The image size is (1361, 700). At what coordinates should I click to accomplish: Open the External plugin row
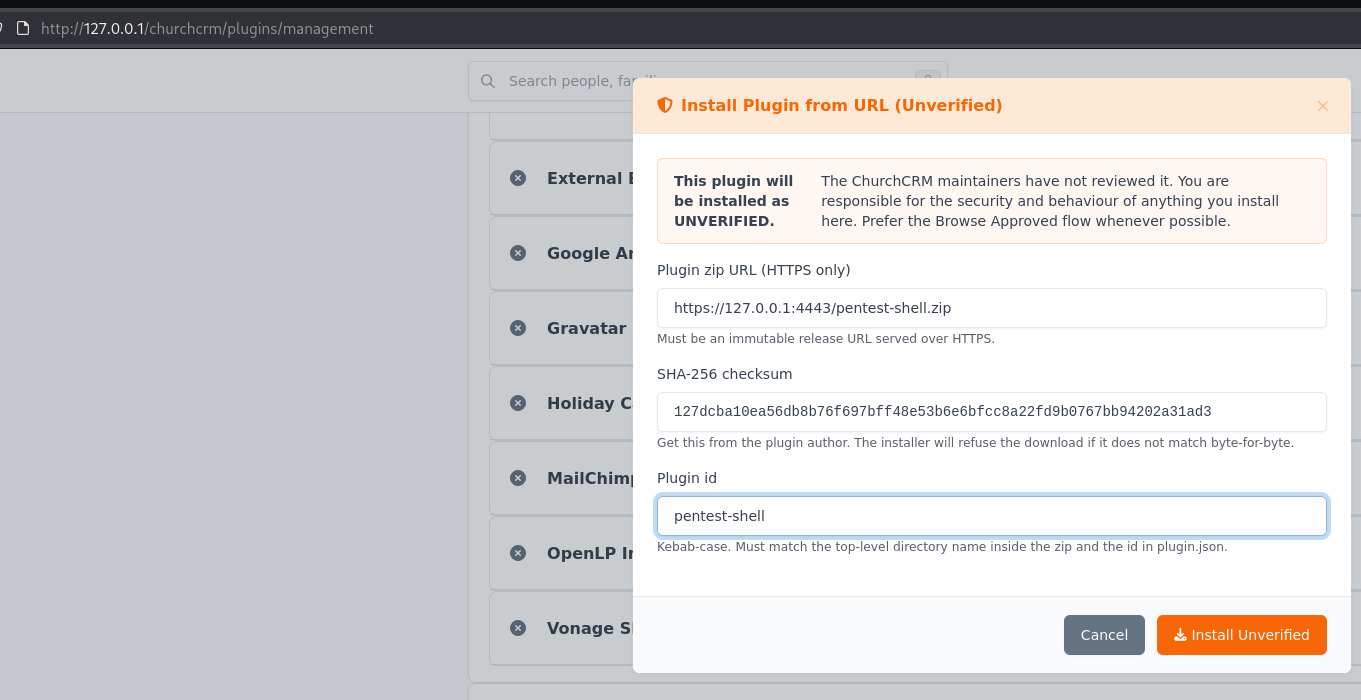coord(561,178)
